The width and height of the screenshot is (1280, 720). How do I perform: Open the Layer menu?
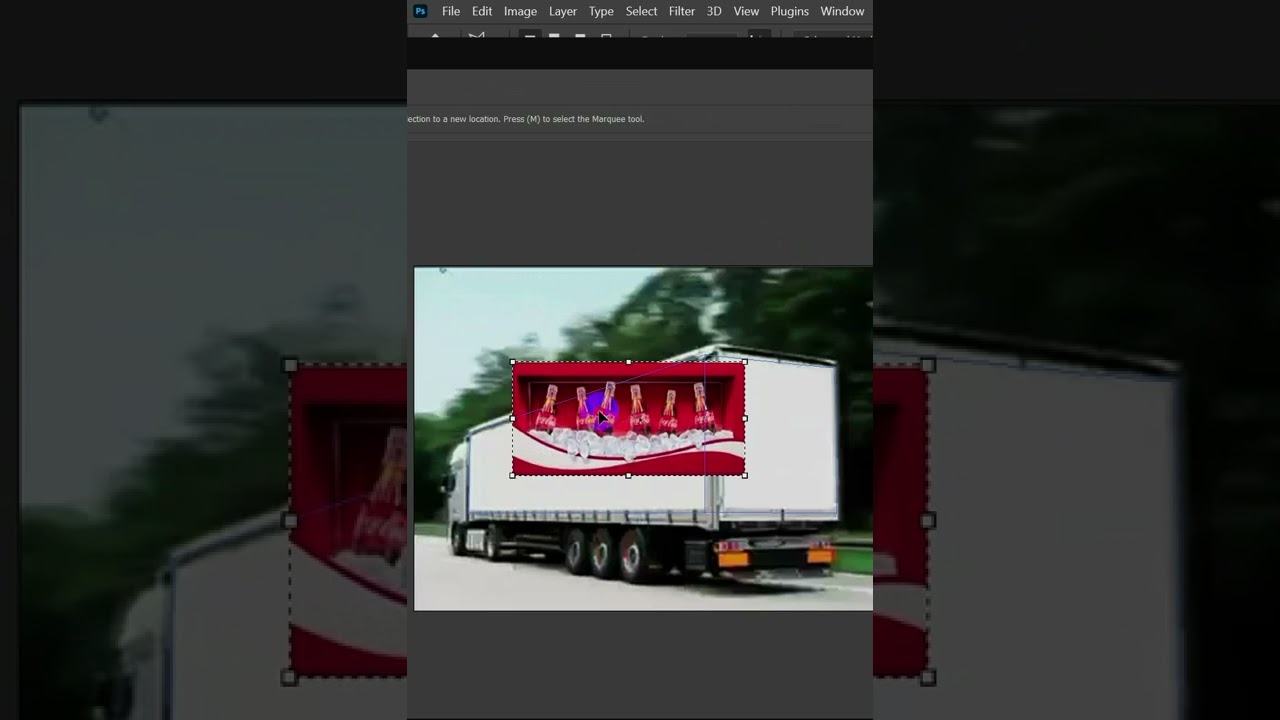coord(563,11)
